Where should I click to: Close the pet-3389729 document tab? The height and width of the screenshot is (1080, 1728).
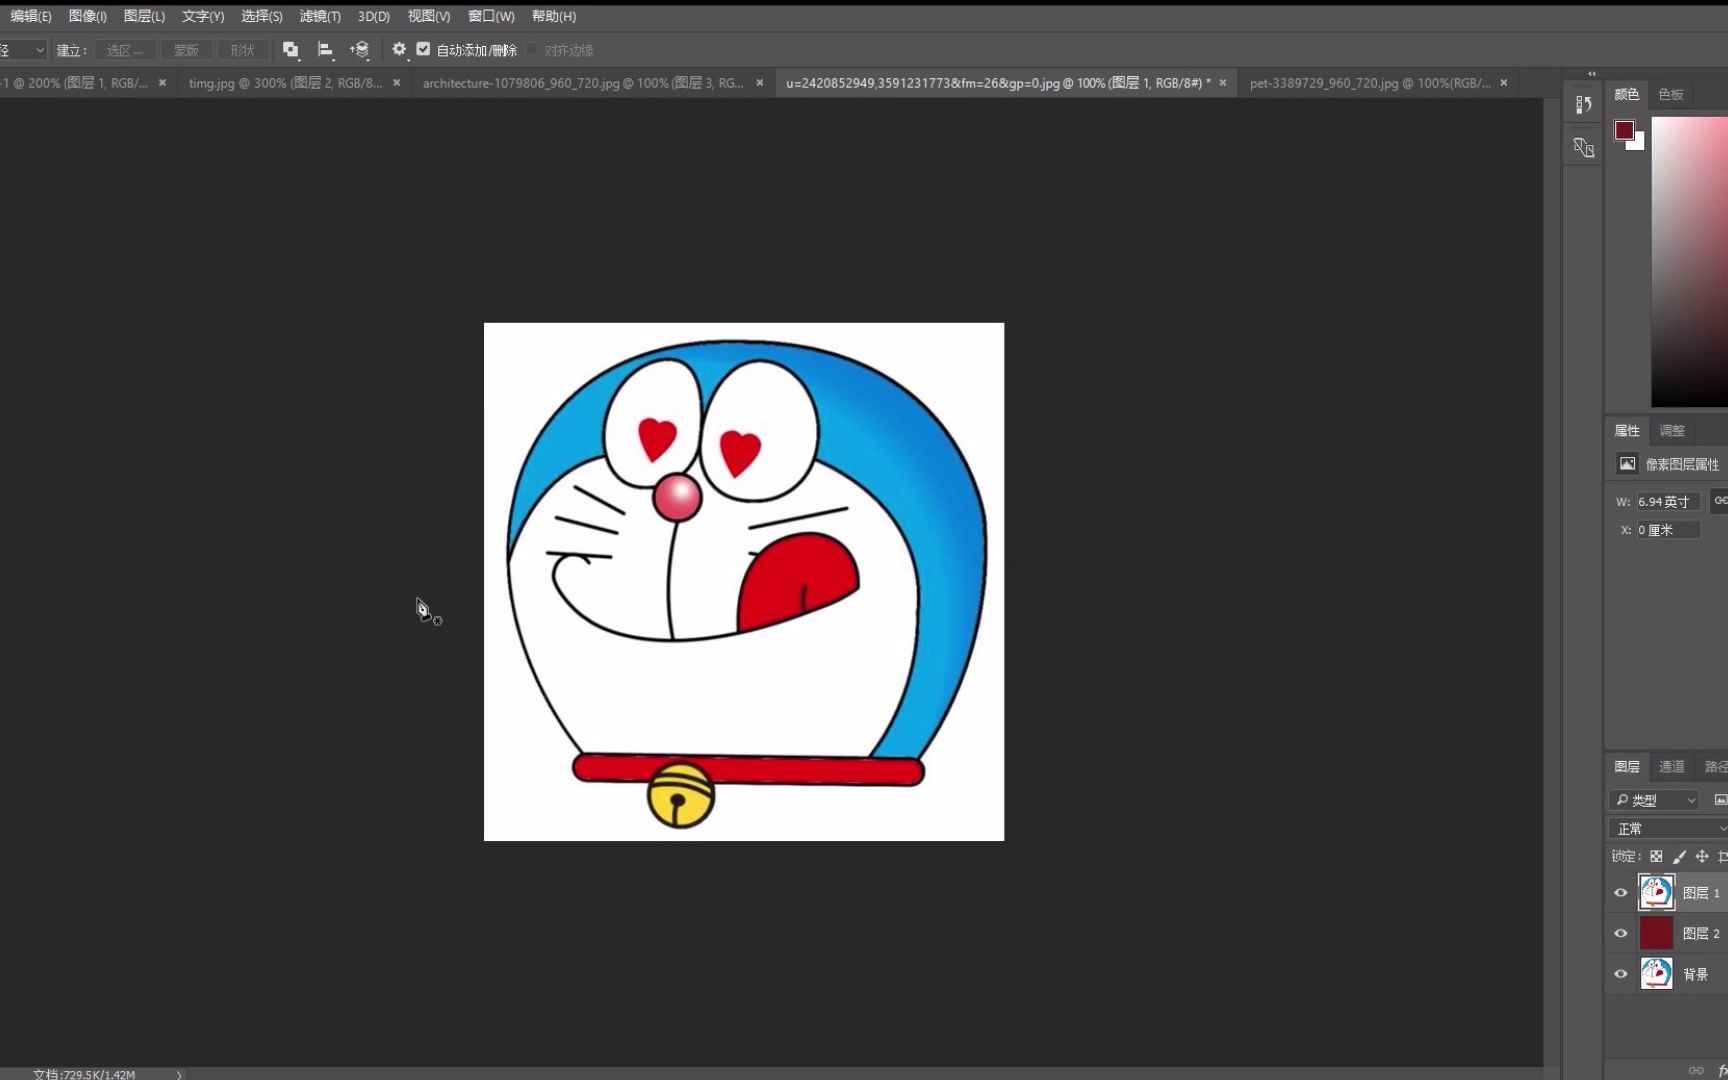point(1504,83)
